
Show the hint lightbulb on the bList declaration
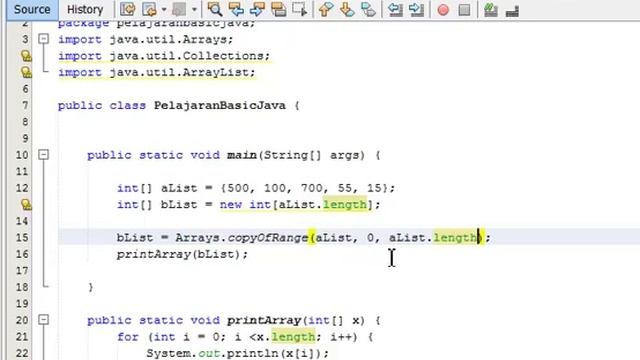point(26,204)
